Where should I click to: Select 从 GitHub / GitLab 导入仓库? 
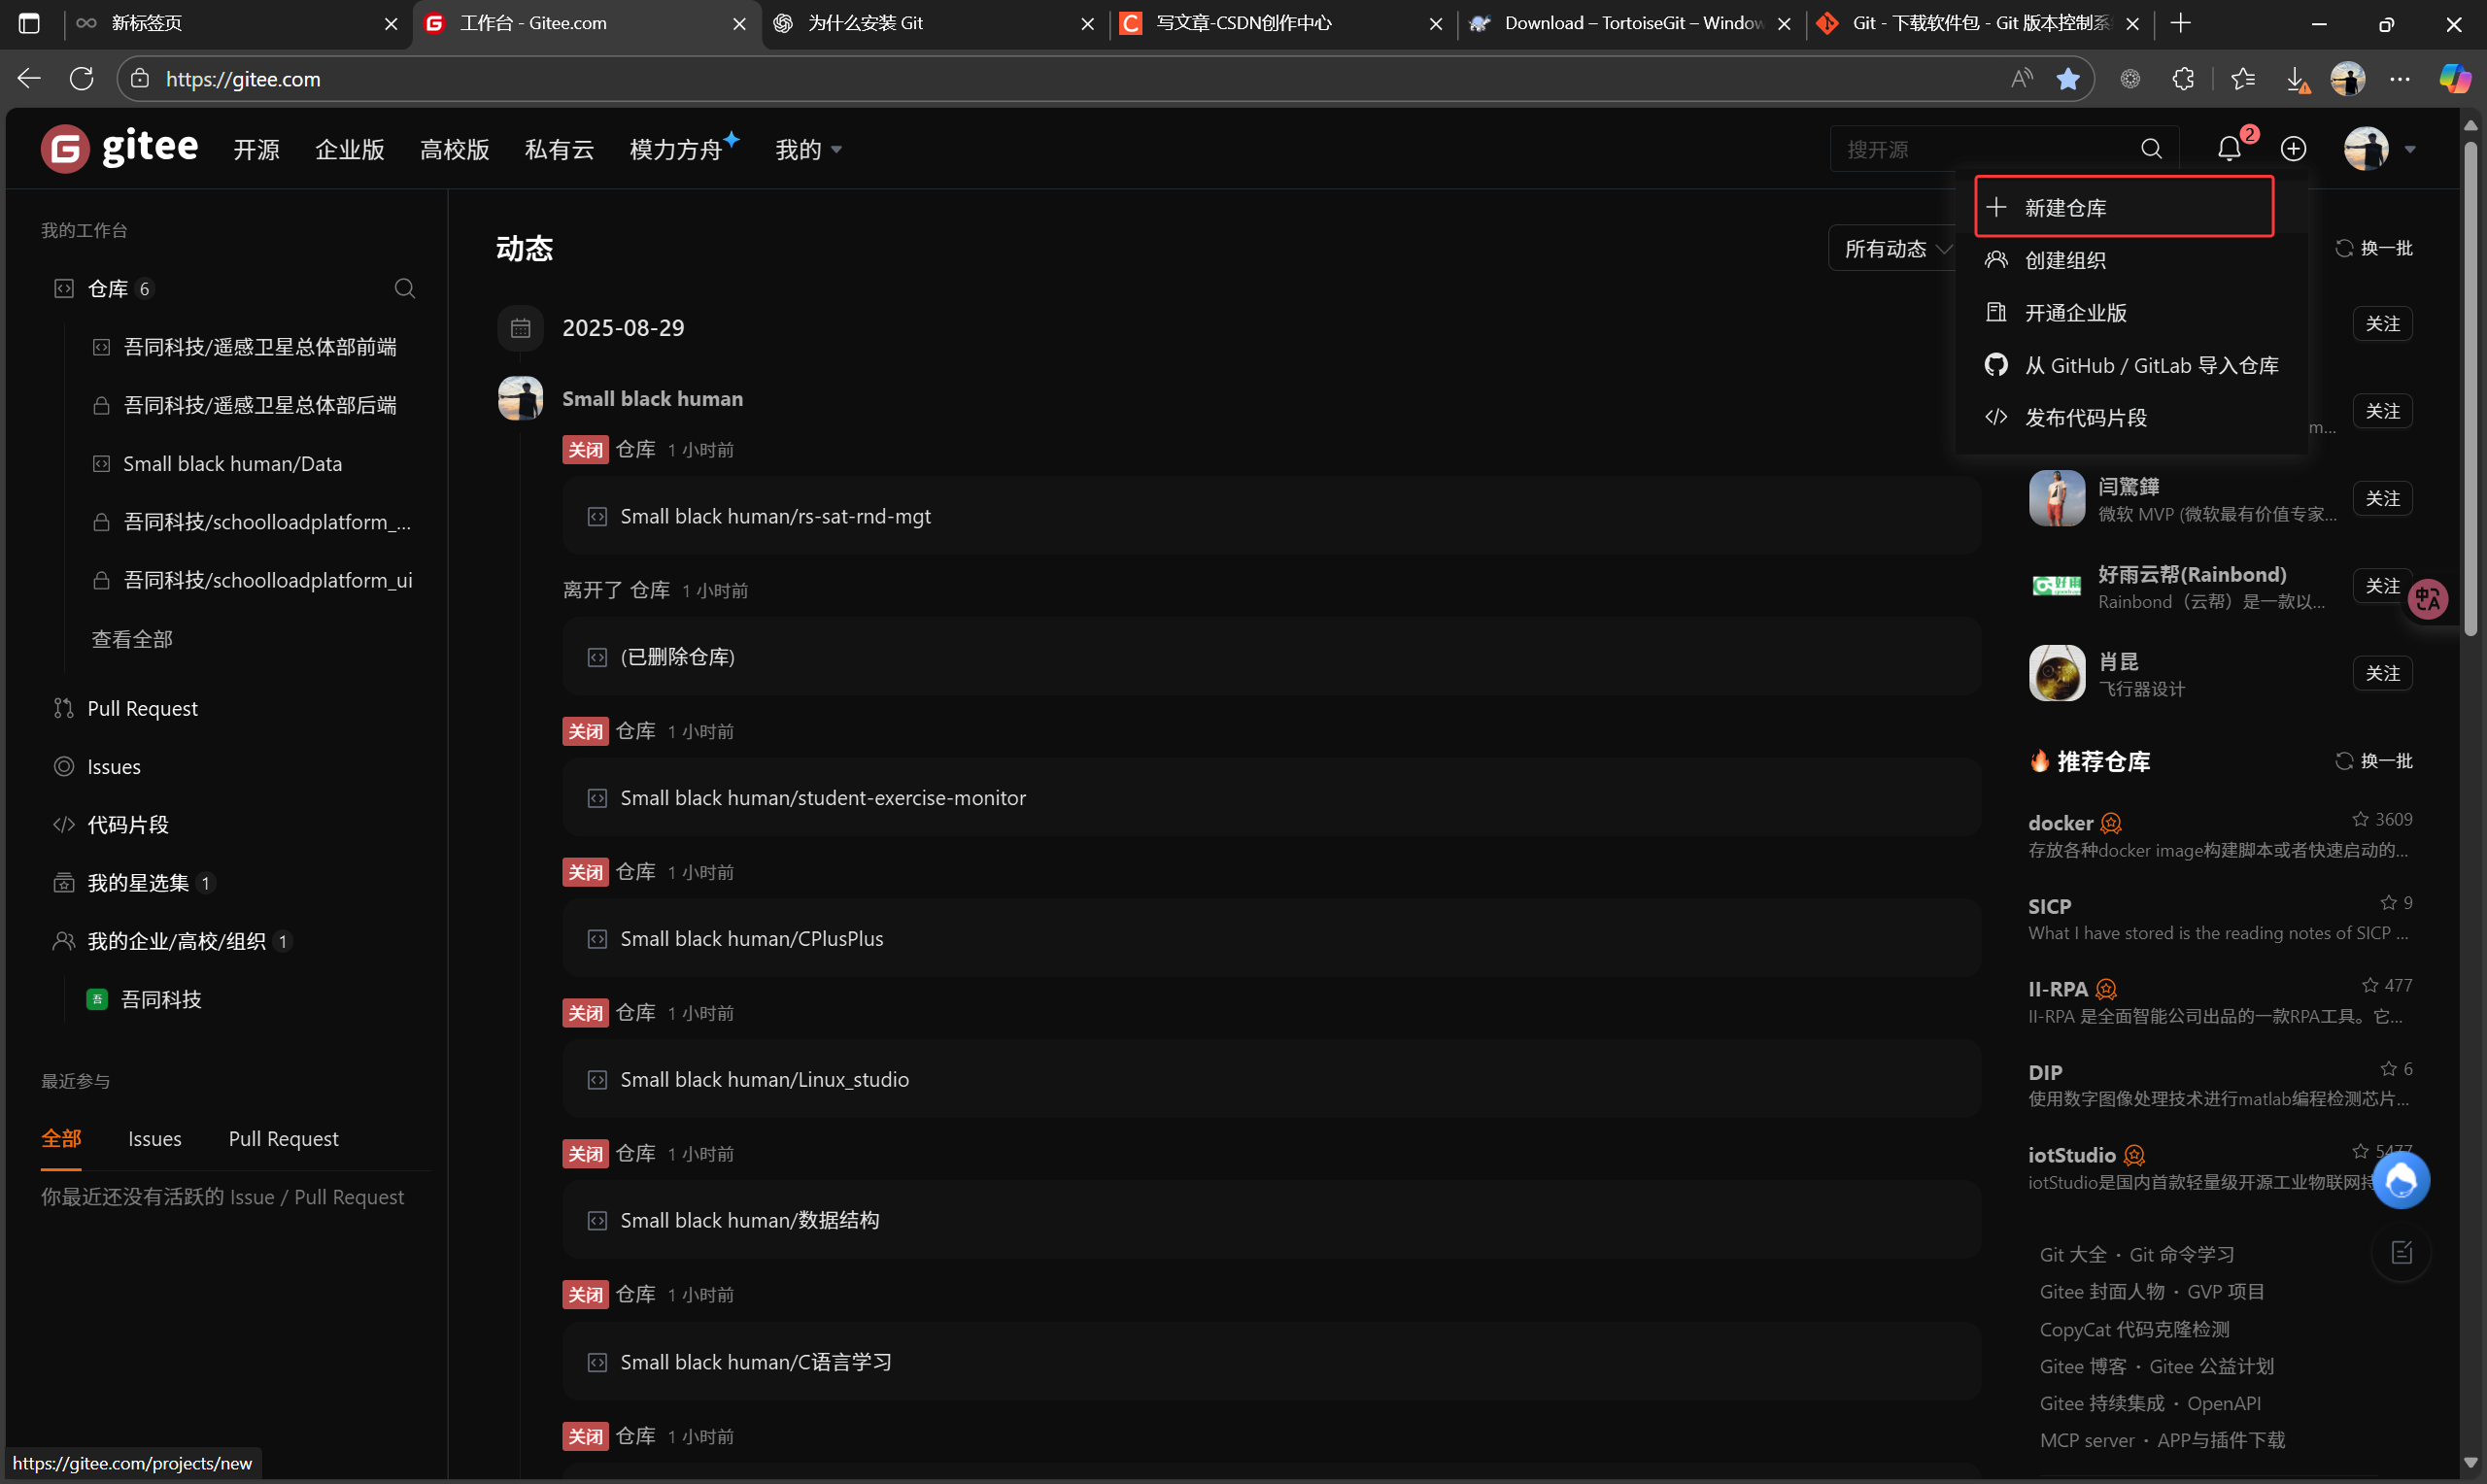(2131, 365)
